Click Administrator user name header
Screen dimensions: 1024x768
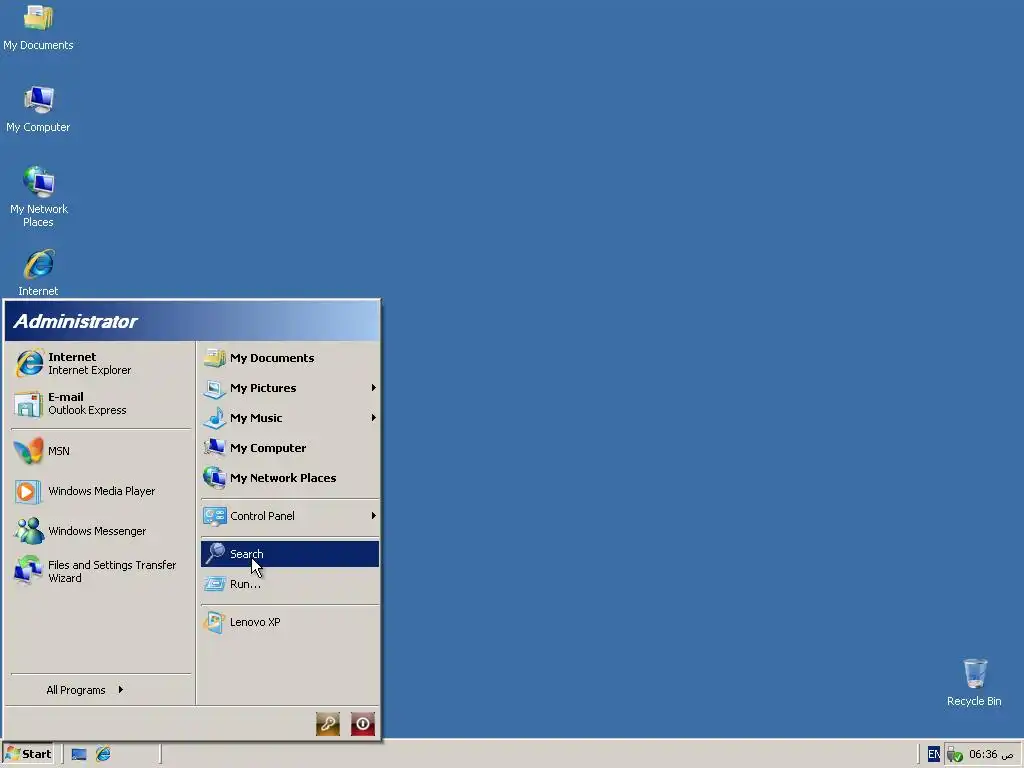[75, 321]
